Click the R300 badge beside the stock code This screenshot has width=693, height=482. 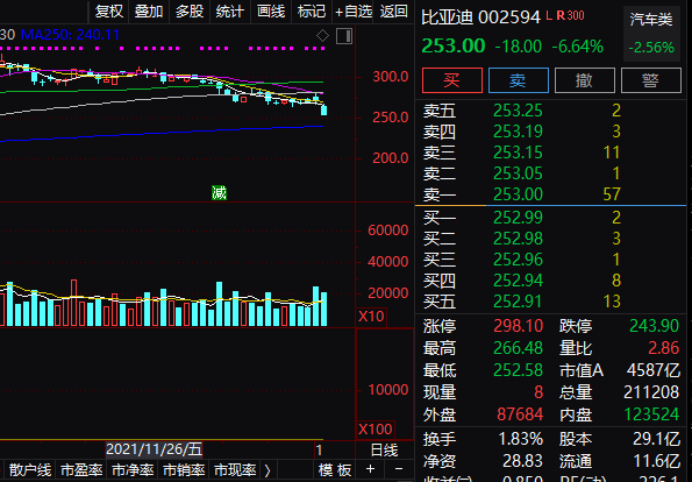(x=570, y=16)
